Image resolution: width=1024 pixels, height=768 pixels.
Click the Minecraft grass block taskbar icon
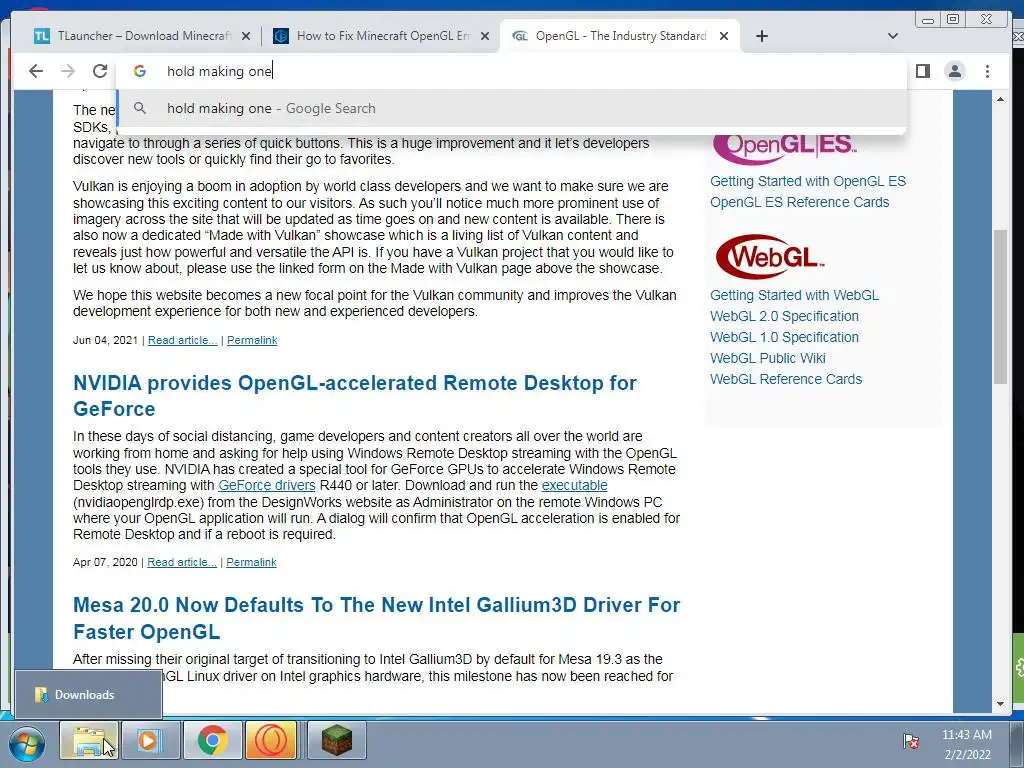pos(336,741)
